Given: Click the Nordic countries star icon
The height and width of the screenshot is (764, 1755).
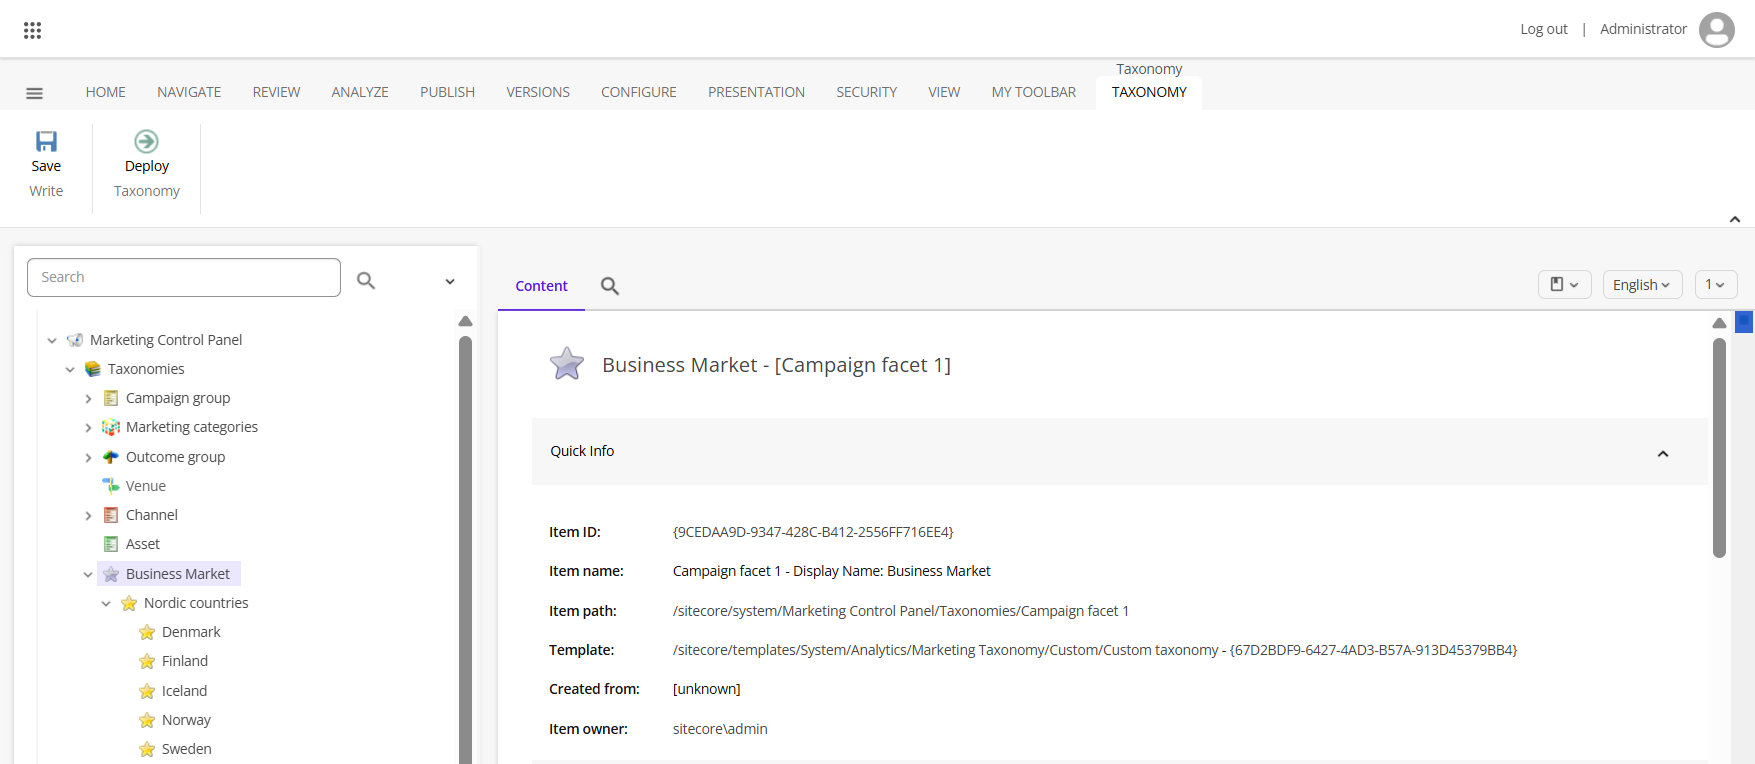Looking at the screenshot, I should [129, 603].
